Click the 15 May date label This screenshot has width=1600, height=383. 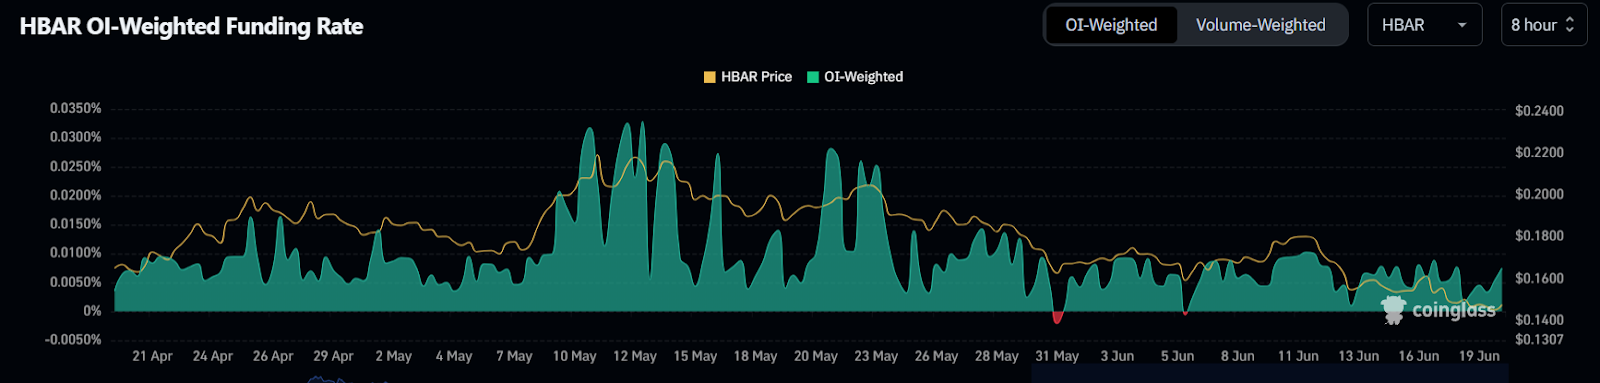[695, 356]
